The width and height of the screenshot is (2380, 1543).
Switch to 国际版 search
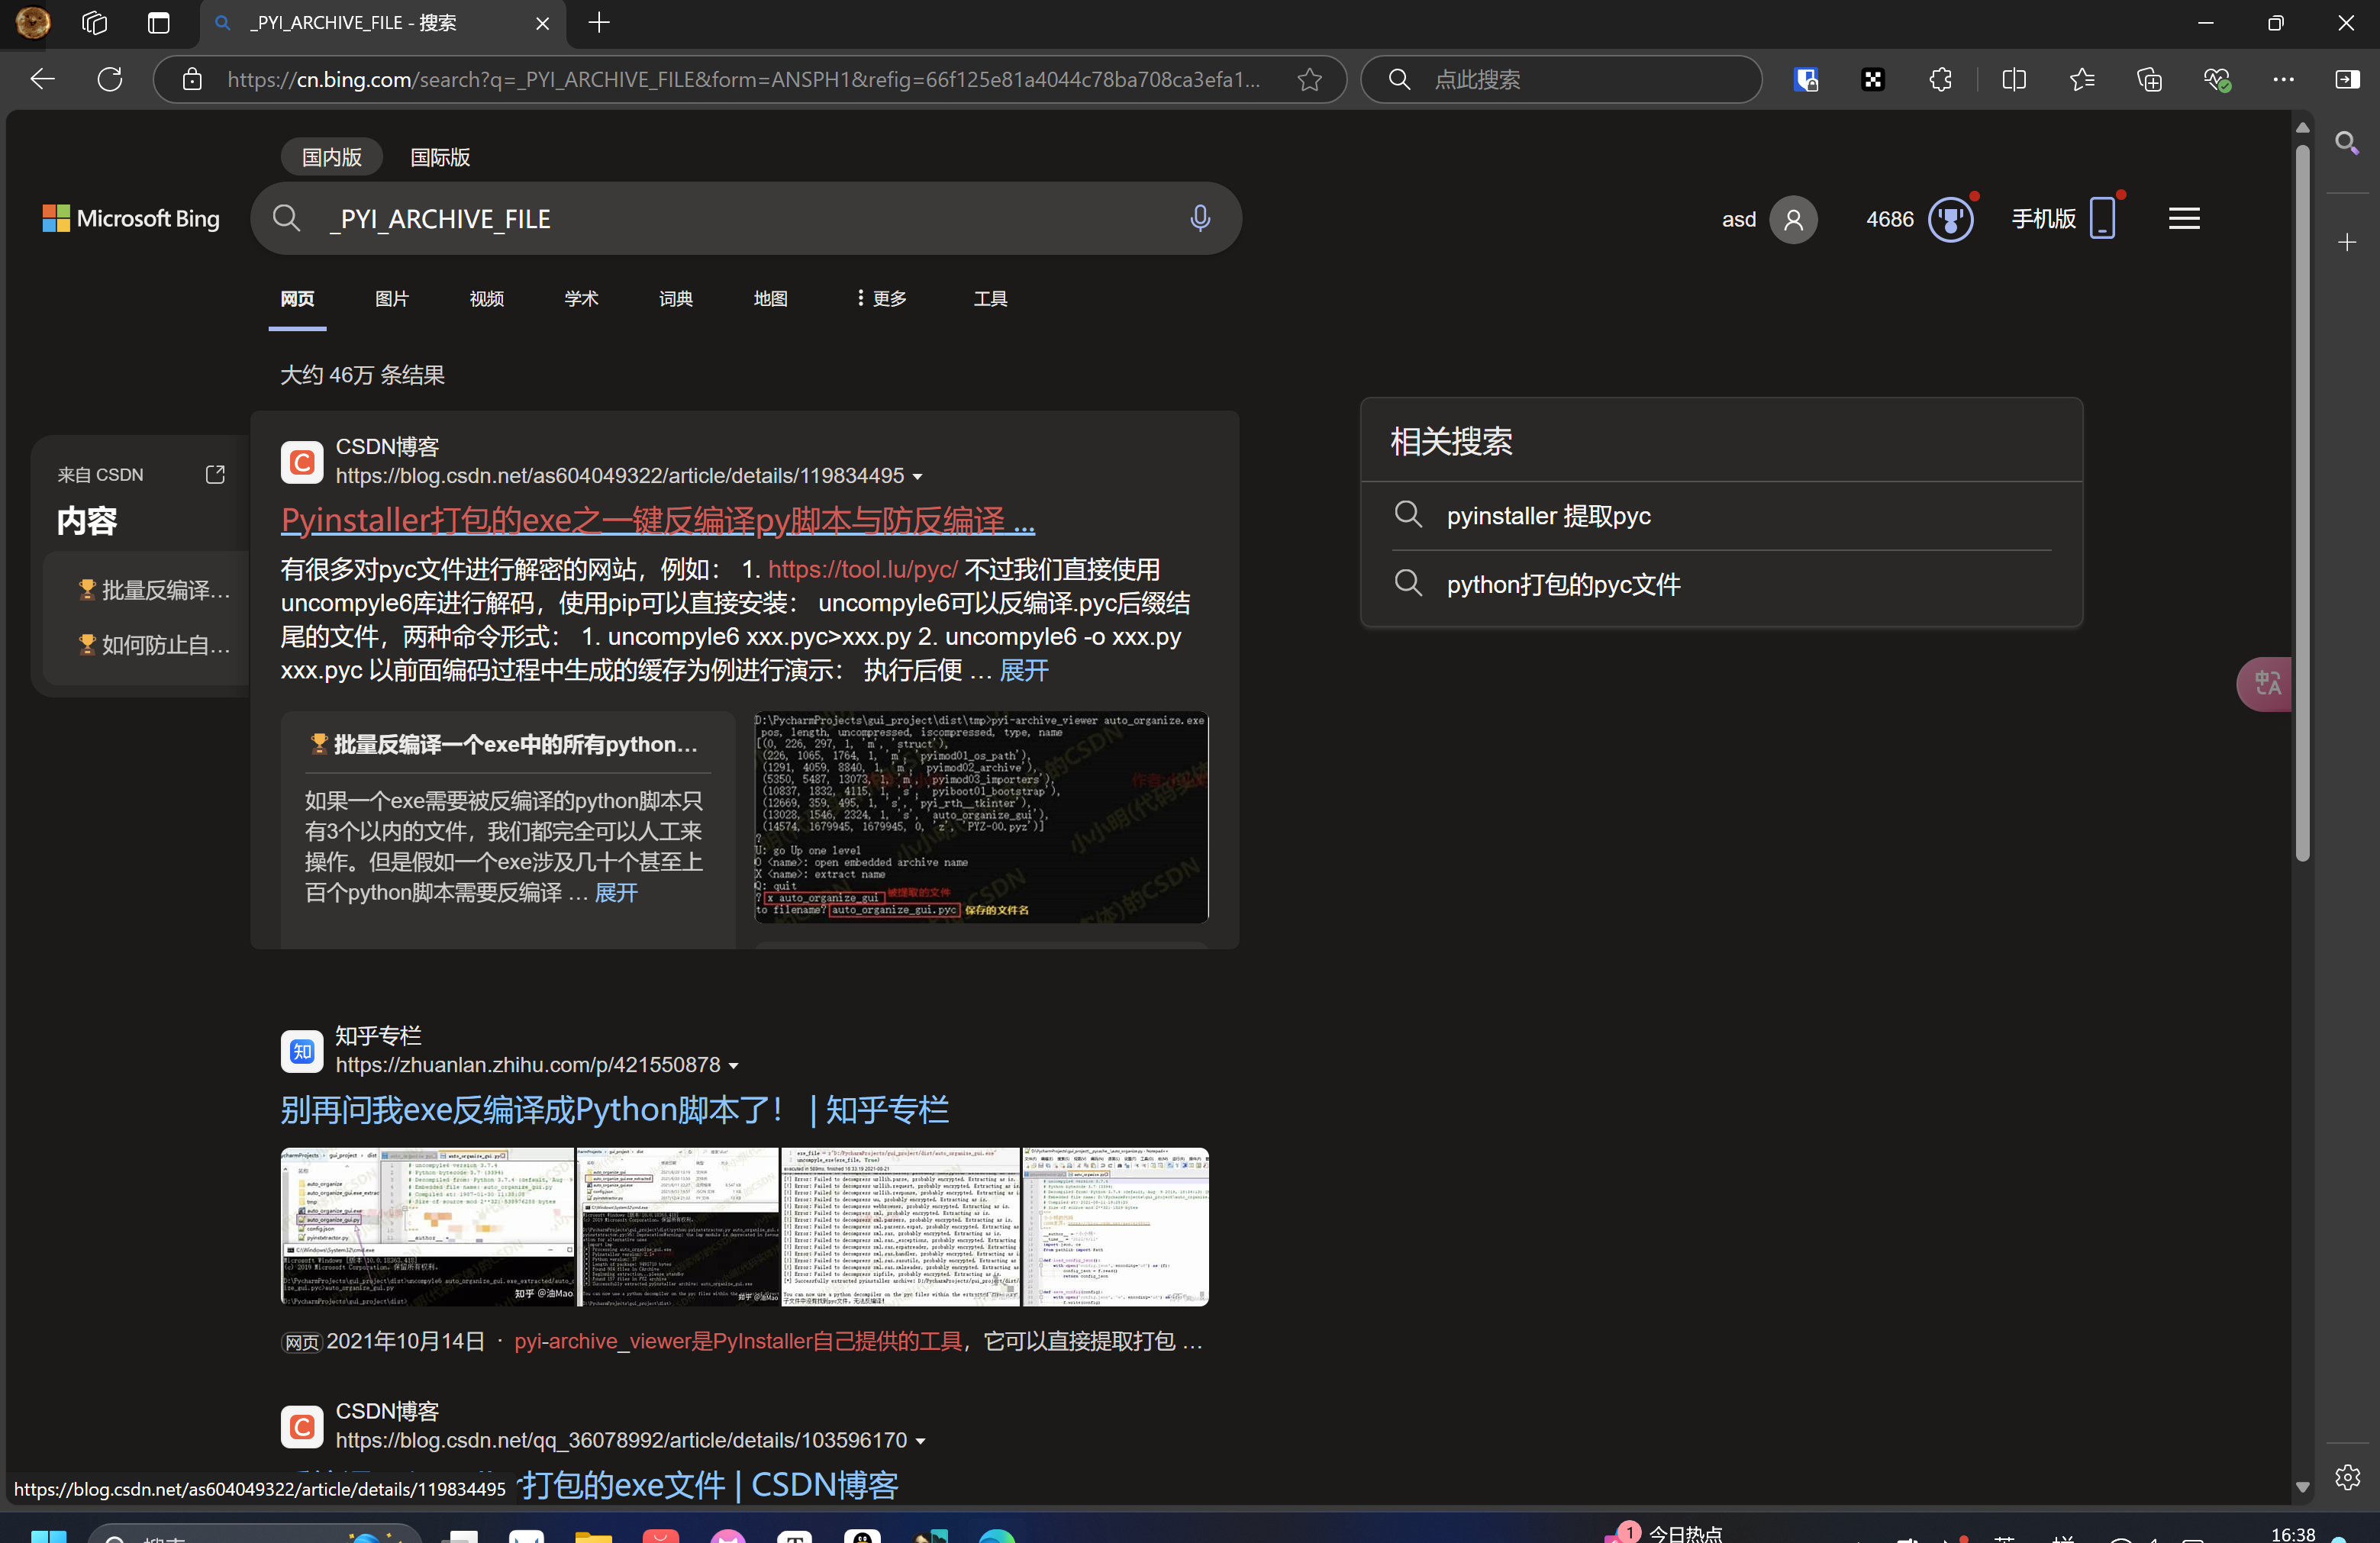[x=440, y=157]
